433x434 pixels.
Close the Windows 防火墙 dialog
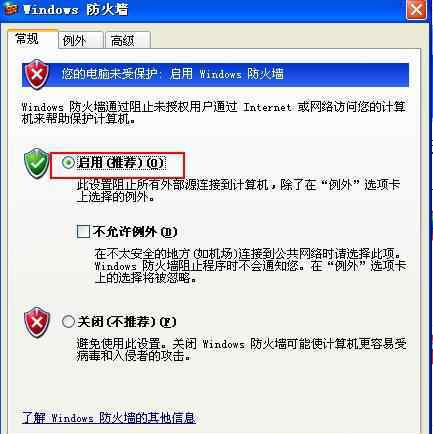[x=416, y=9]
